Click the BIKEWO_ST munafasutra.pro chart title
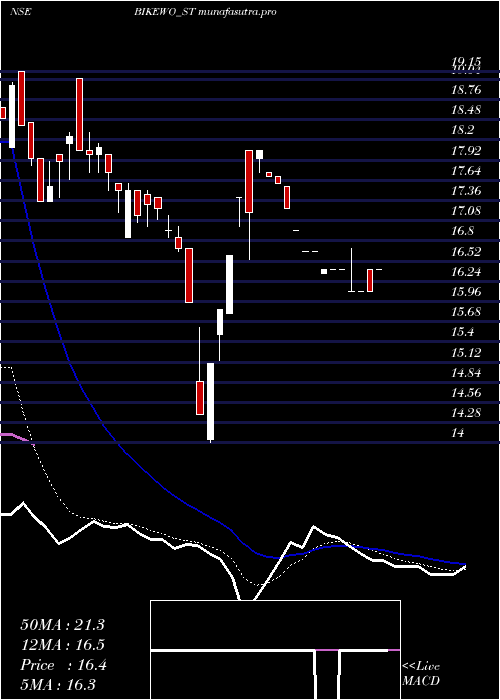The height and width of the screenshot is (700, 500). click(x=205, y=12)
